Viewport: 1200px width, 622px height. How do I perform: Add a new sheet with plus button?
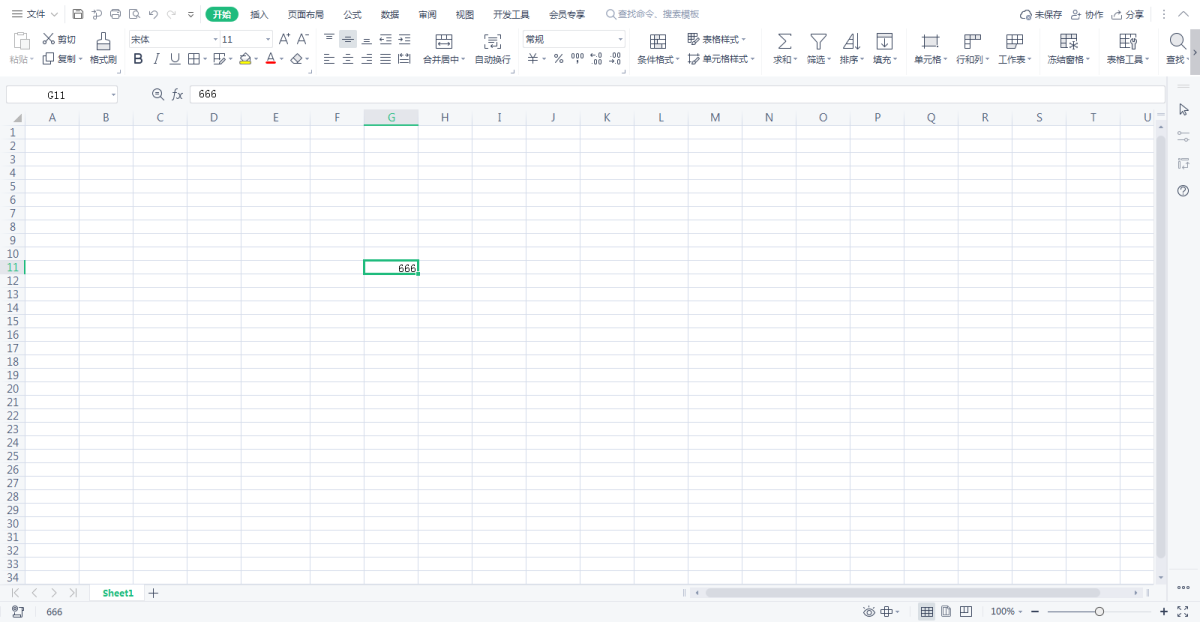coord(153,593)
